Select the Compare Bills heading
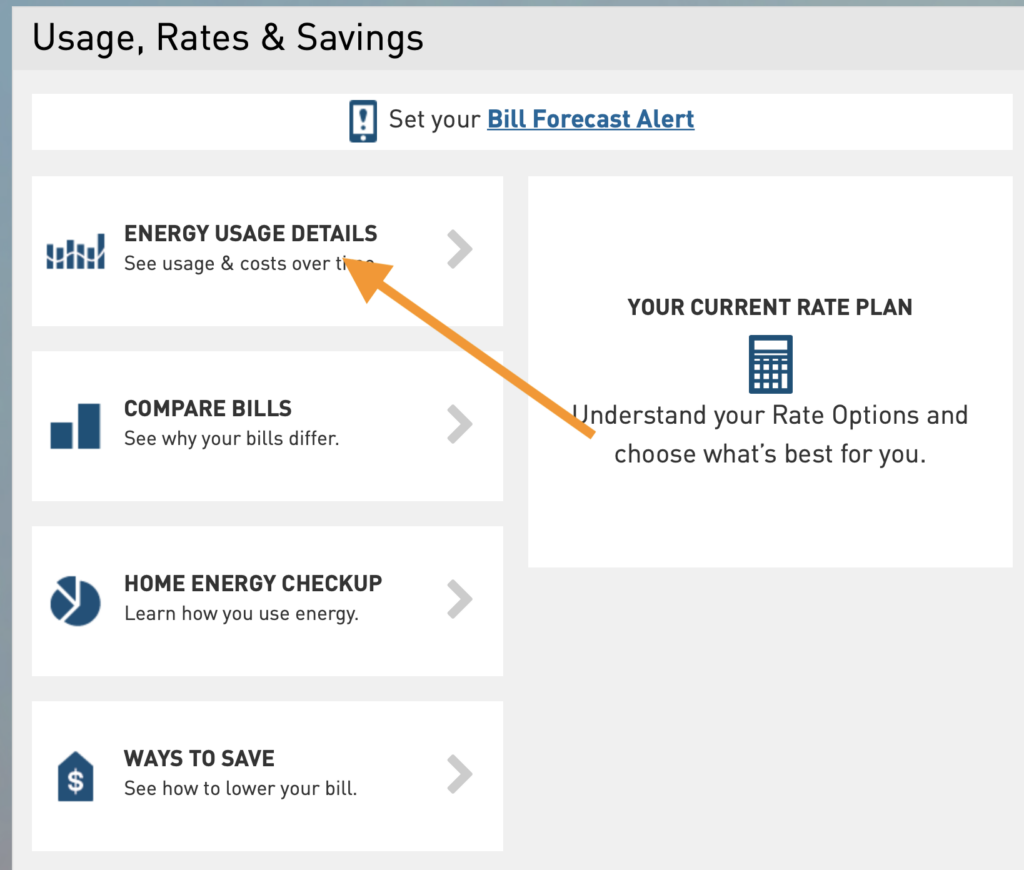The image size is (1024, 870). (208, 409)
